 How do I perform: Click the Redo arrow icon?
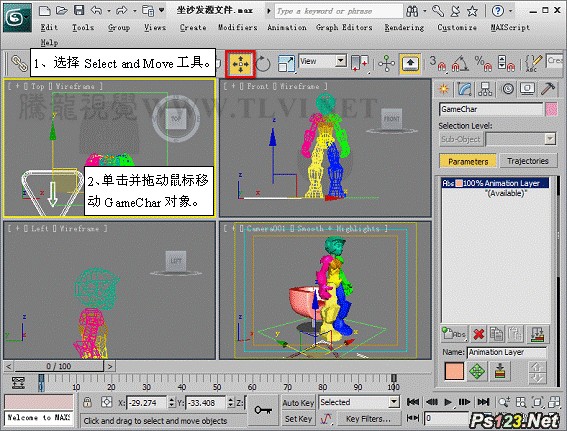[121, 10]
